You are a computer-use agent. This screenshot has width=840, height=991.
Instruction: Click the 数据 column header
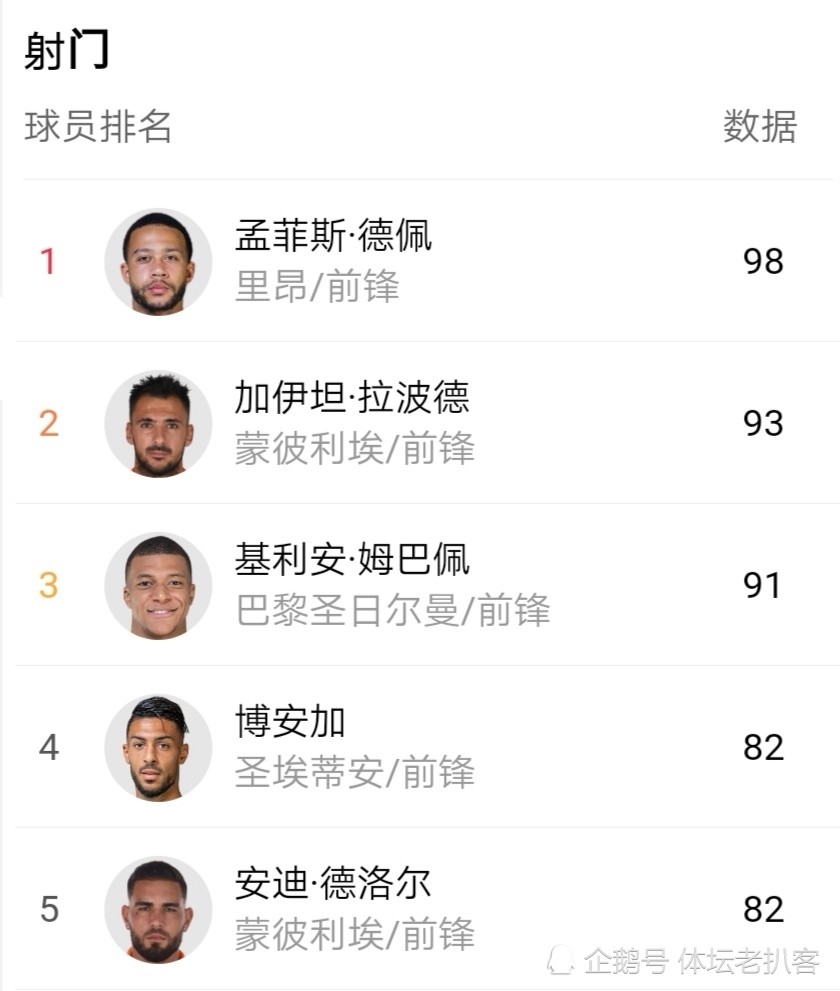[760, 126]
